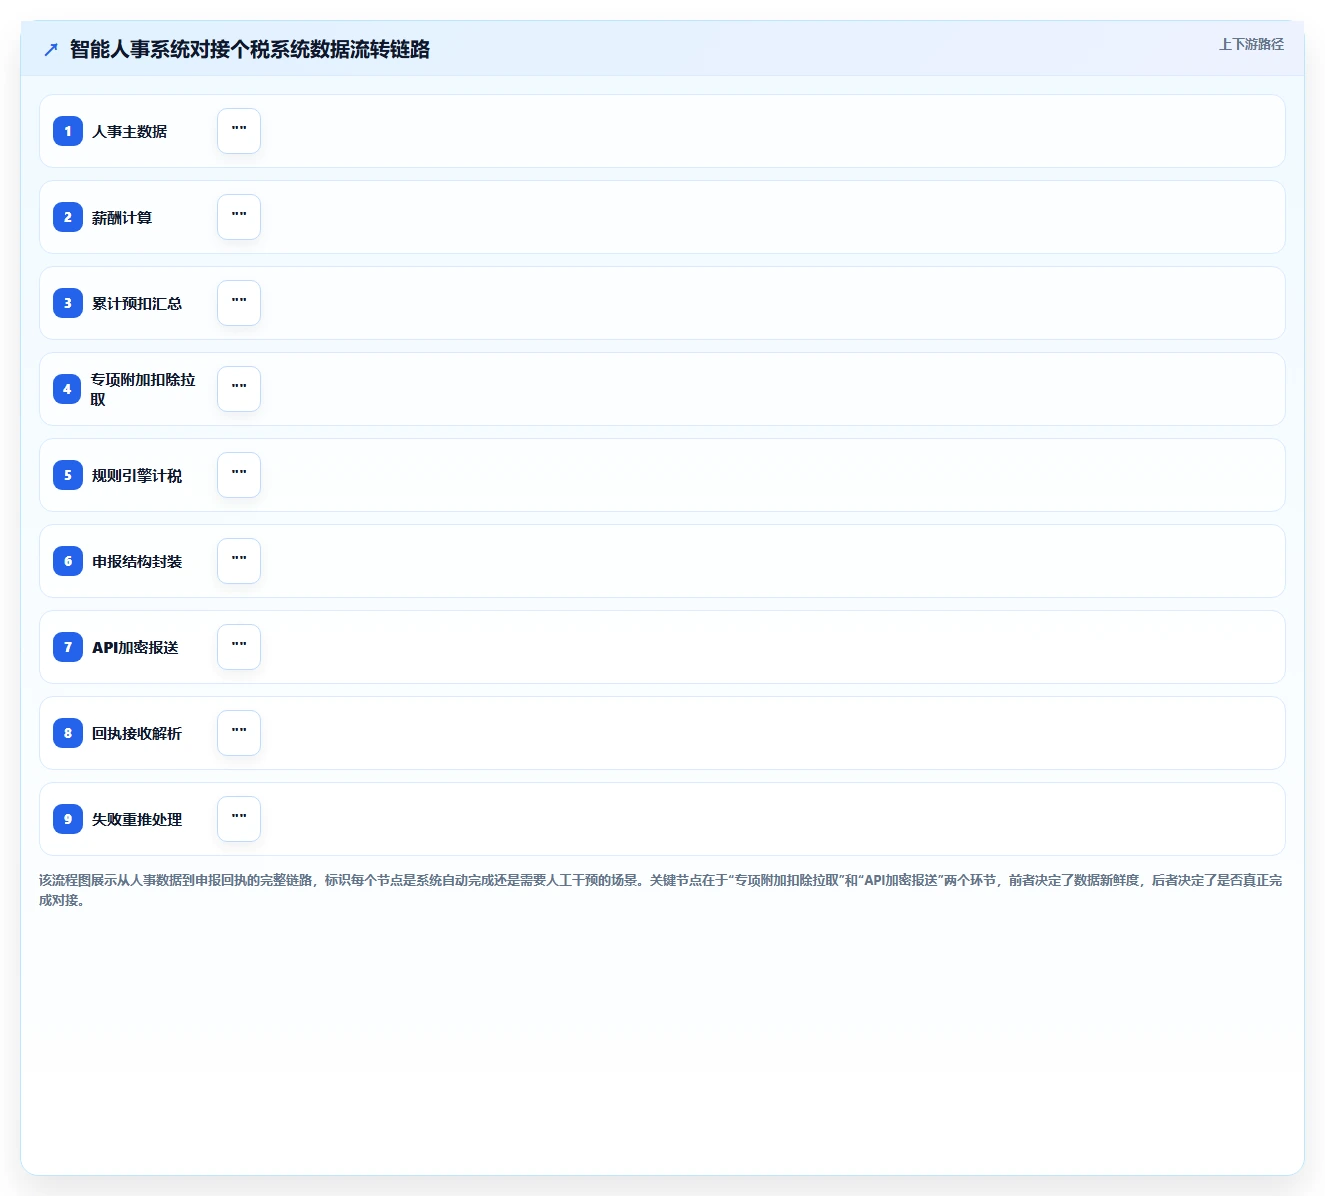Select the API加密报送 step label
This screenshot has width=1325, height=1196.
135,647
